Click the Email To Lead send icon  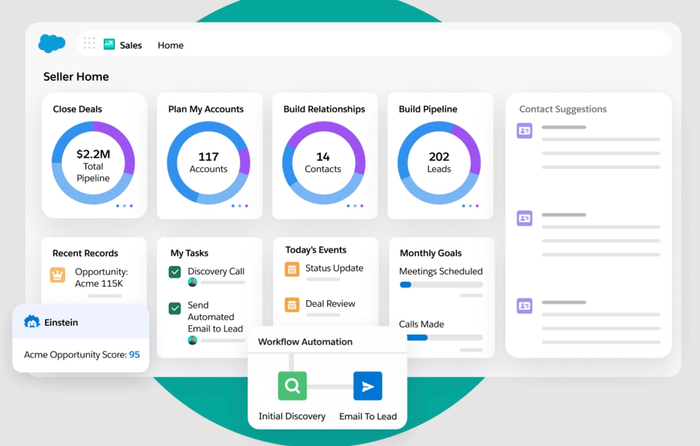[368, 386]
